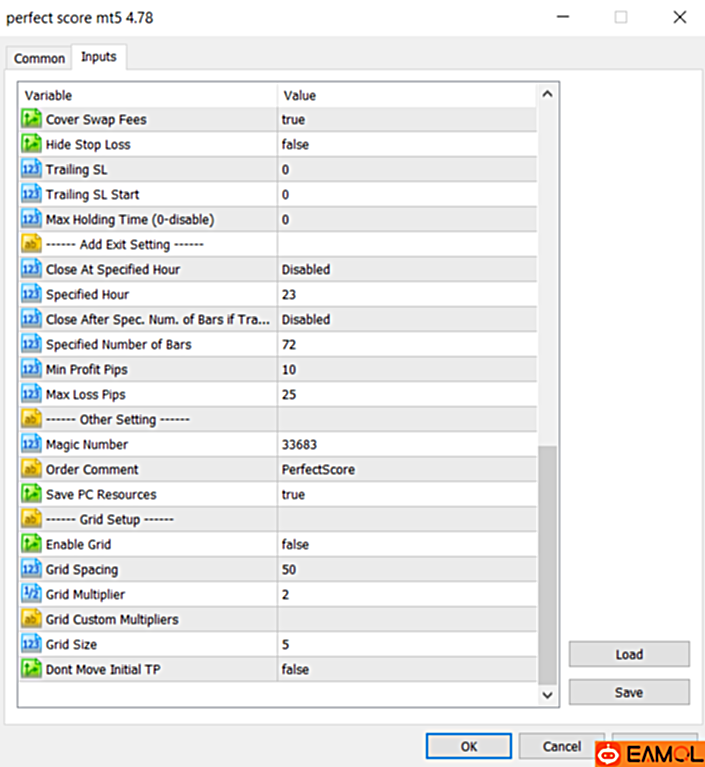Select the Max Loss Pips label
Viewport: 705px width, 767px height.
tap(86, 394)
